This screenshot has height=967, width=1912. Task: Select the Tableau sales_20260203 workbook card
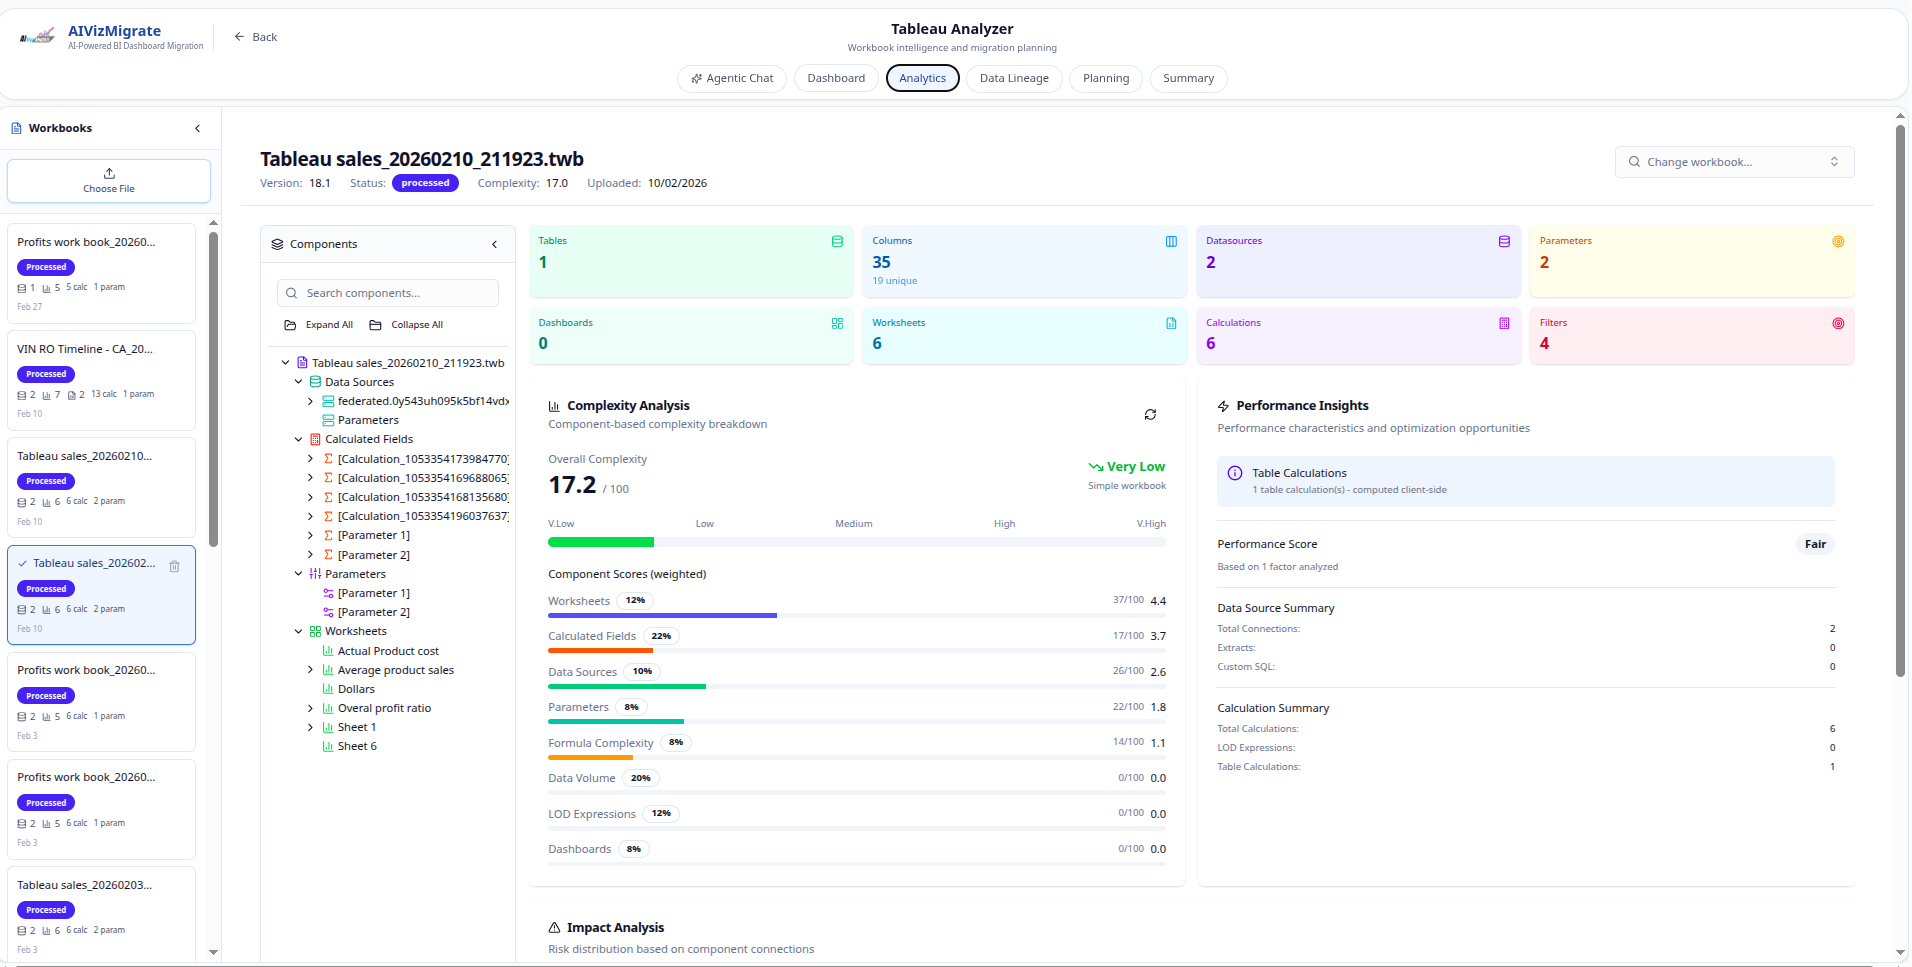101,915
